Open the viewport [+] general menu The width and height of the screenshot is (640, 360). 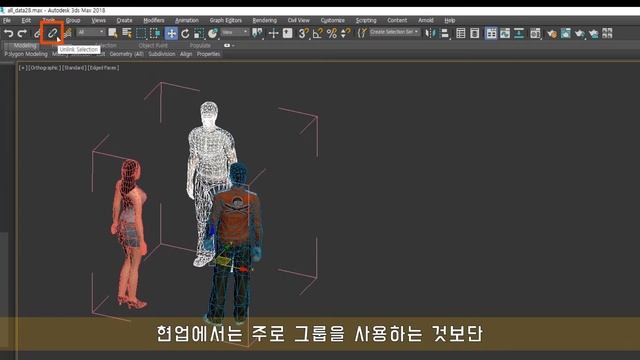coord(22,68)
